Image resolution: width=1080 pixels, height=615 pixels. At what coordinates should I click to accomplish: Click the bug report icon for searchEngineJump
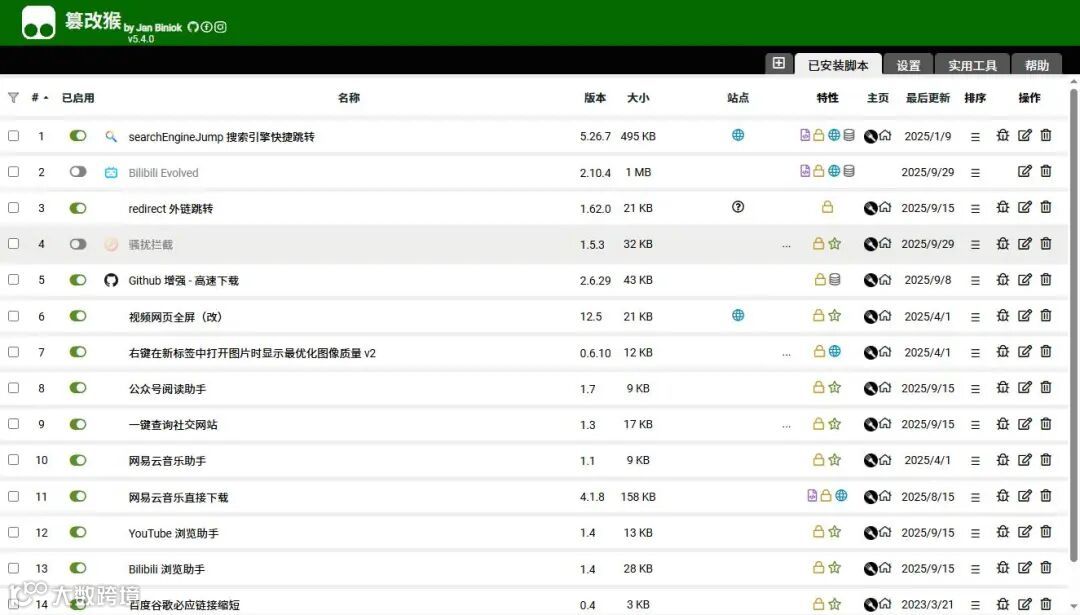click(1003, 135)
